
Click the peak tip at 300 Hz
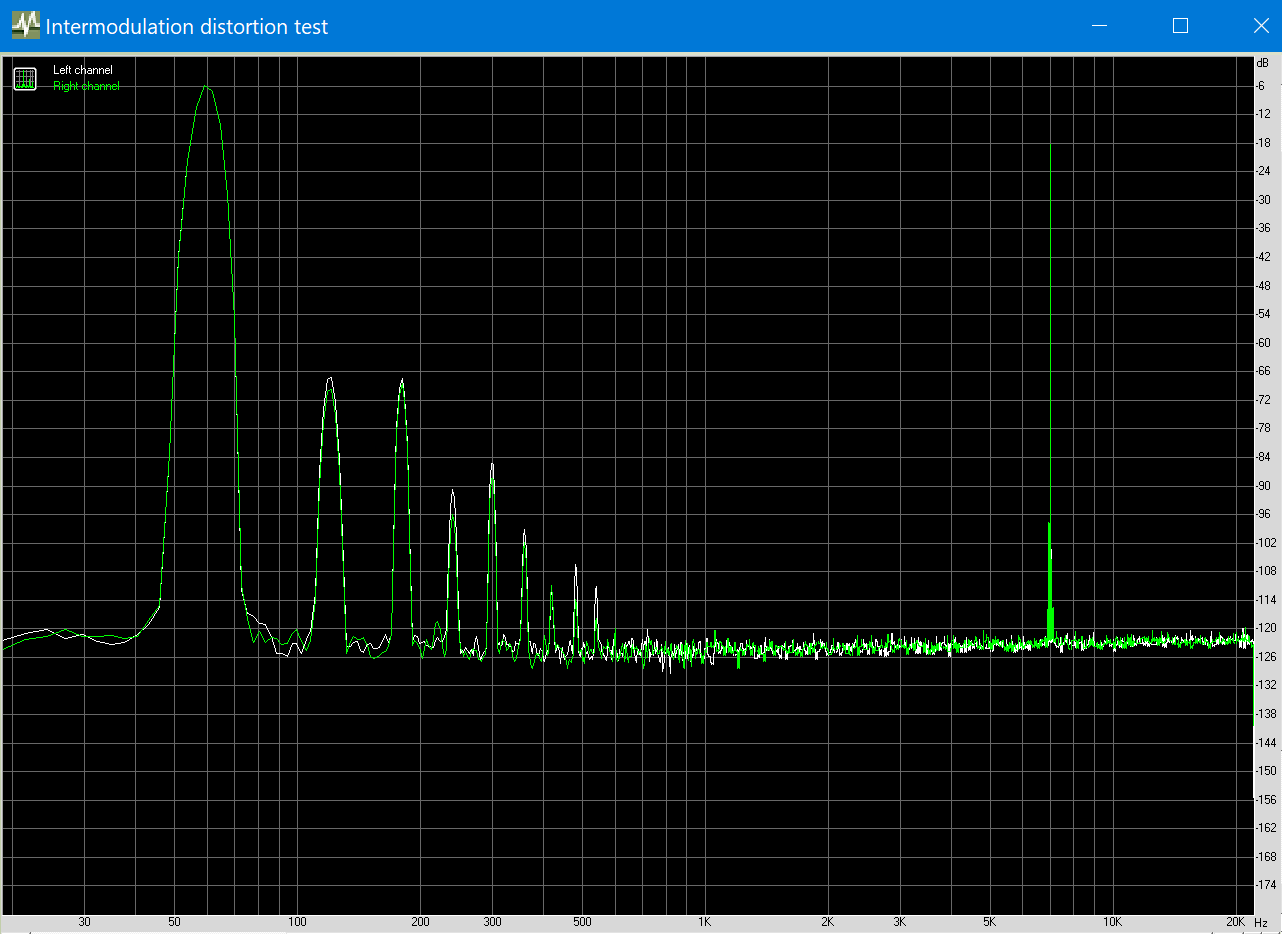click(x=492, y=464)
